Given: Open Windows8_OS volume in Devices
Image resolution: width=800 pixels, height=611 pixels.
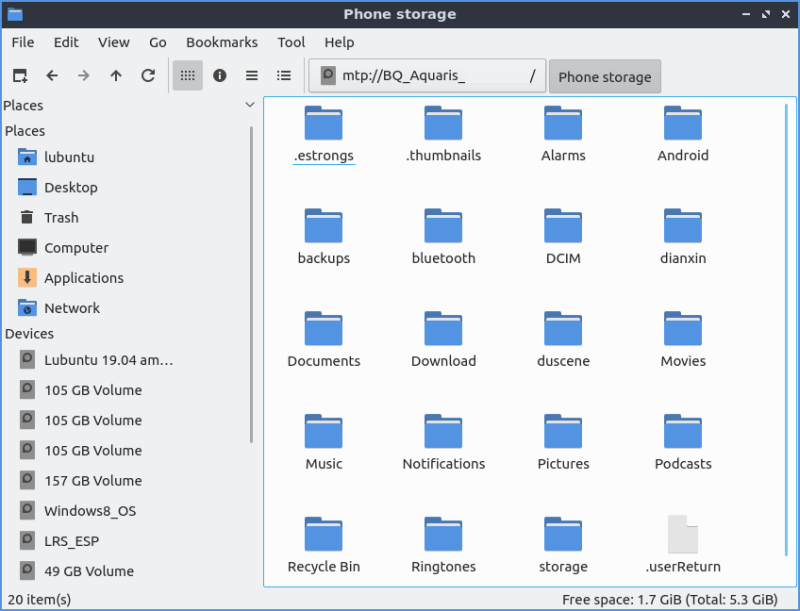Looking at the screenshot, I should coord(89,511).
